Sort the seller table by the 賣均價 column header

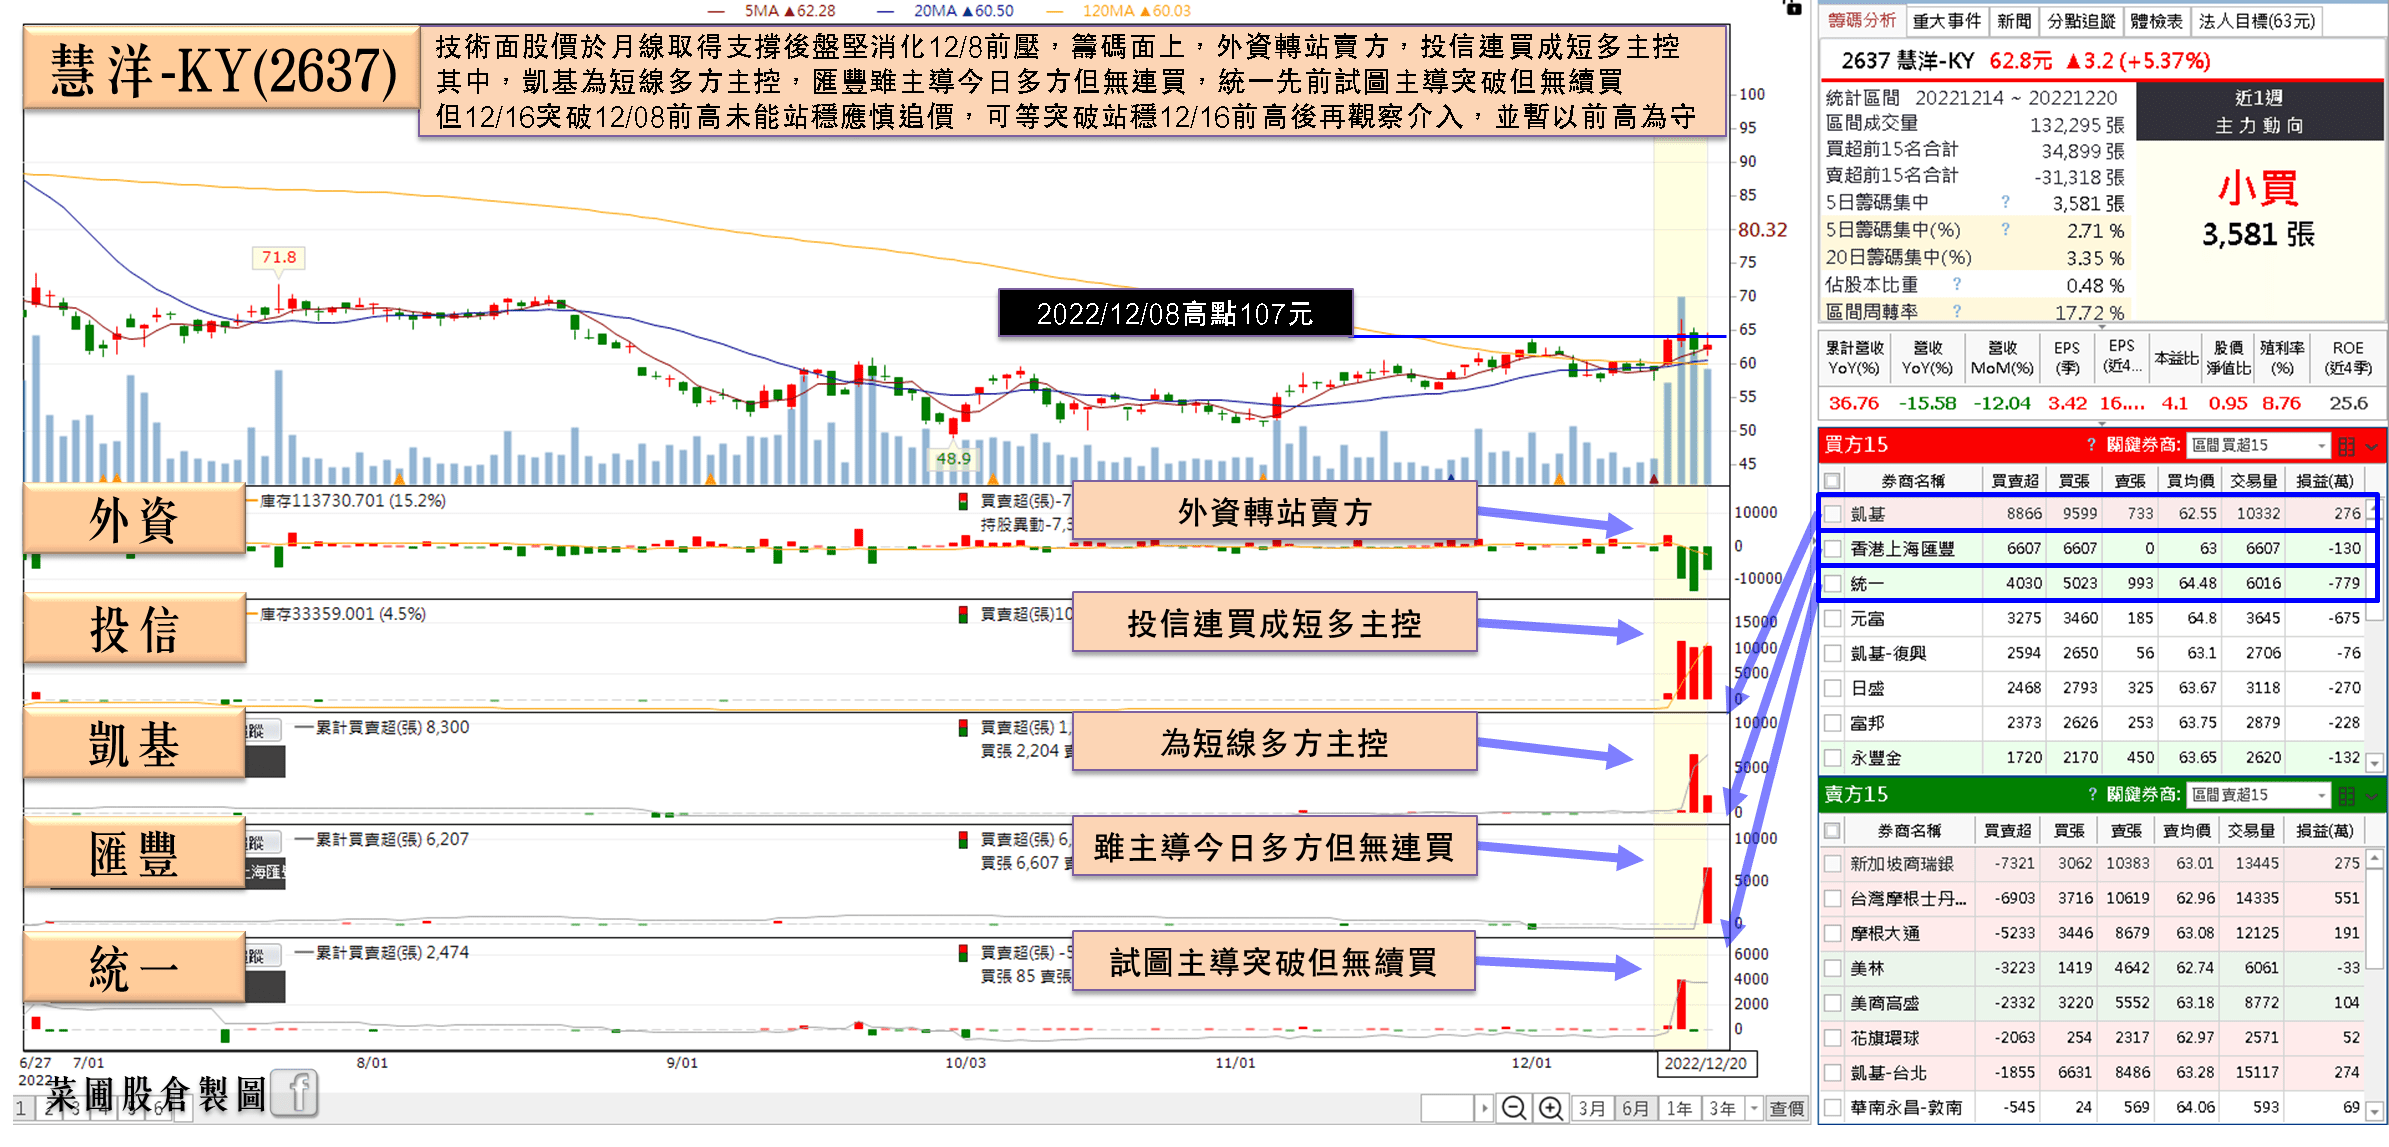click(x=2186, y=830)
